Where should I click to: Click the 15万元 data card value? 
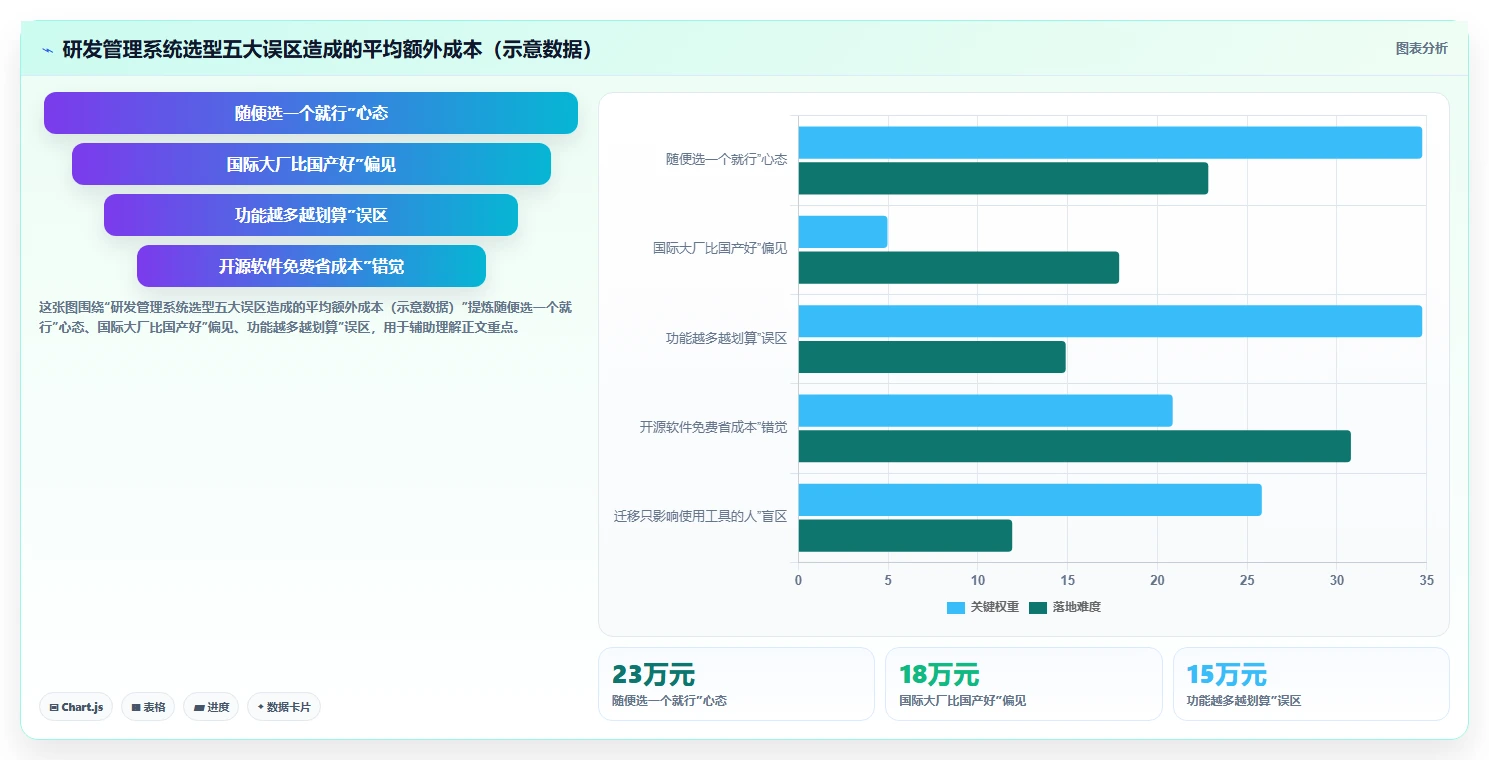point(1226,675)
